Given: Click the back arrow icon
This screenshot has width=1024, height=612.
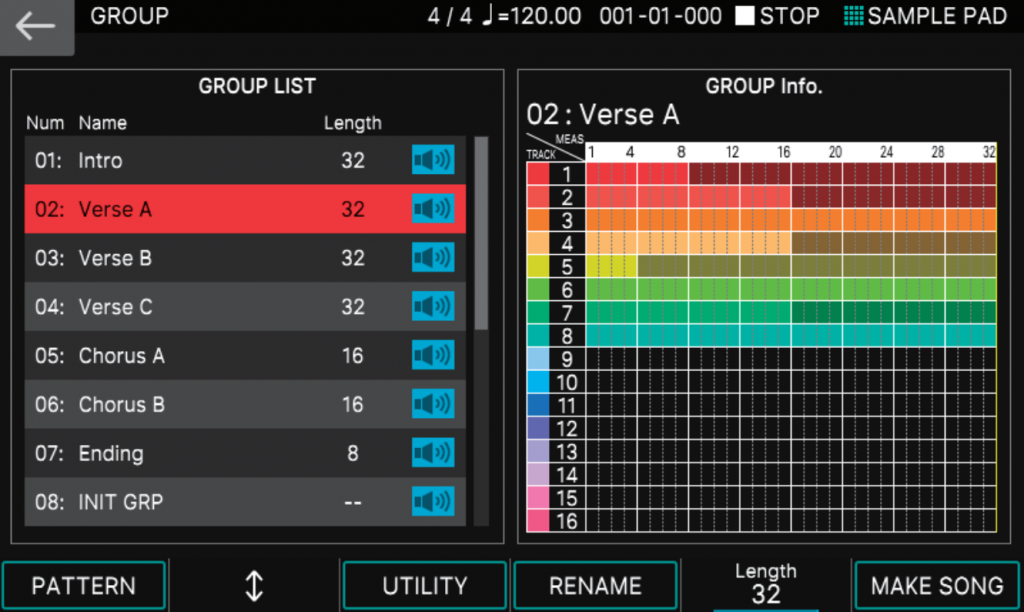Looking at the screenshot, I should coord(36,27).
